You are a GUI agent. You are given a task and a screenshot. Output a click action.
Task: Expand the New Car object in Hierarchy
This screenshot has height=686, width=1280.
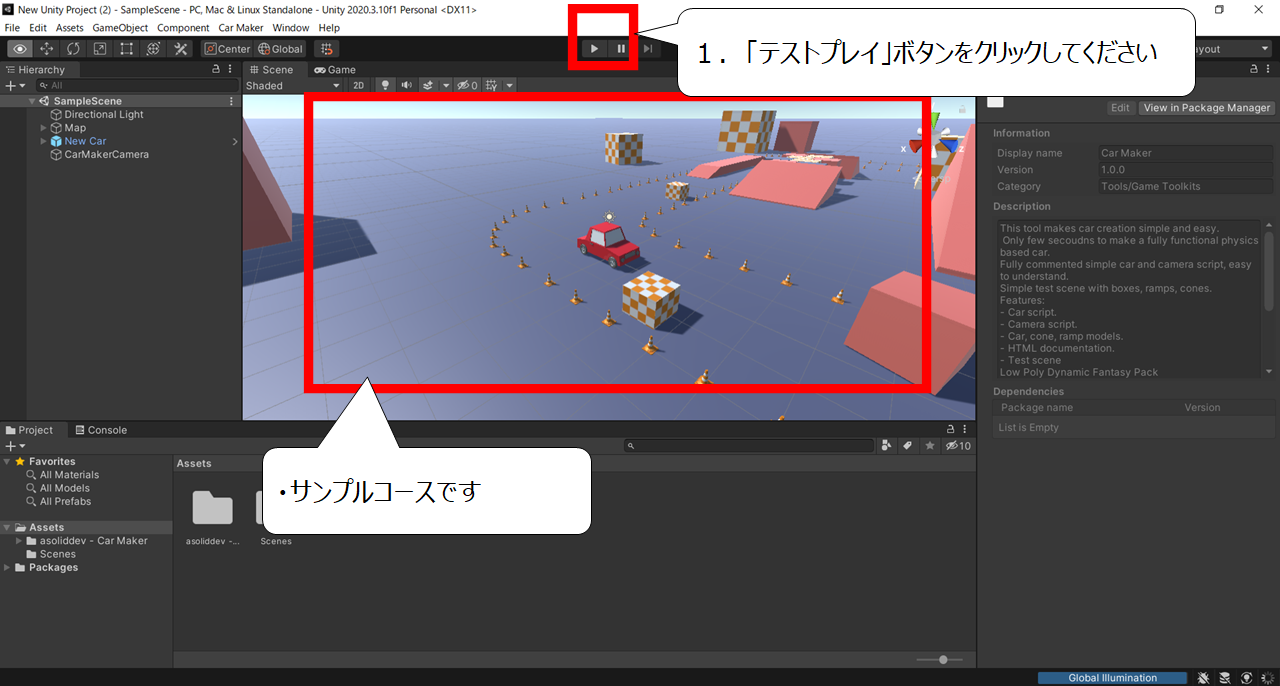(43, 141)
